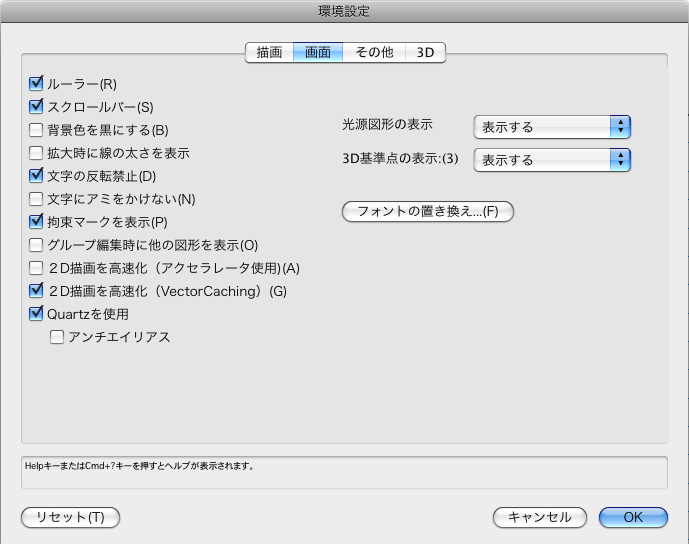Toggle 文字の反転禁止(D) checkbox
Screen dimensions: 689x544
pos(37,176)
